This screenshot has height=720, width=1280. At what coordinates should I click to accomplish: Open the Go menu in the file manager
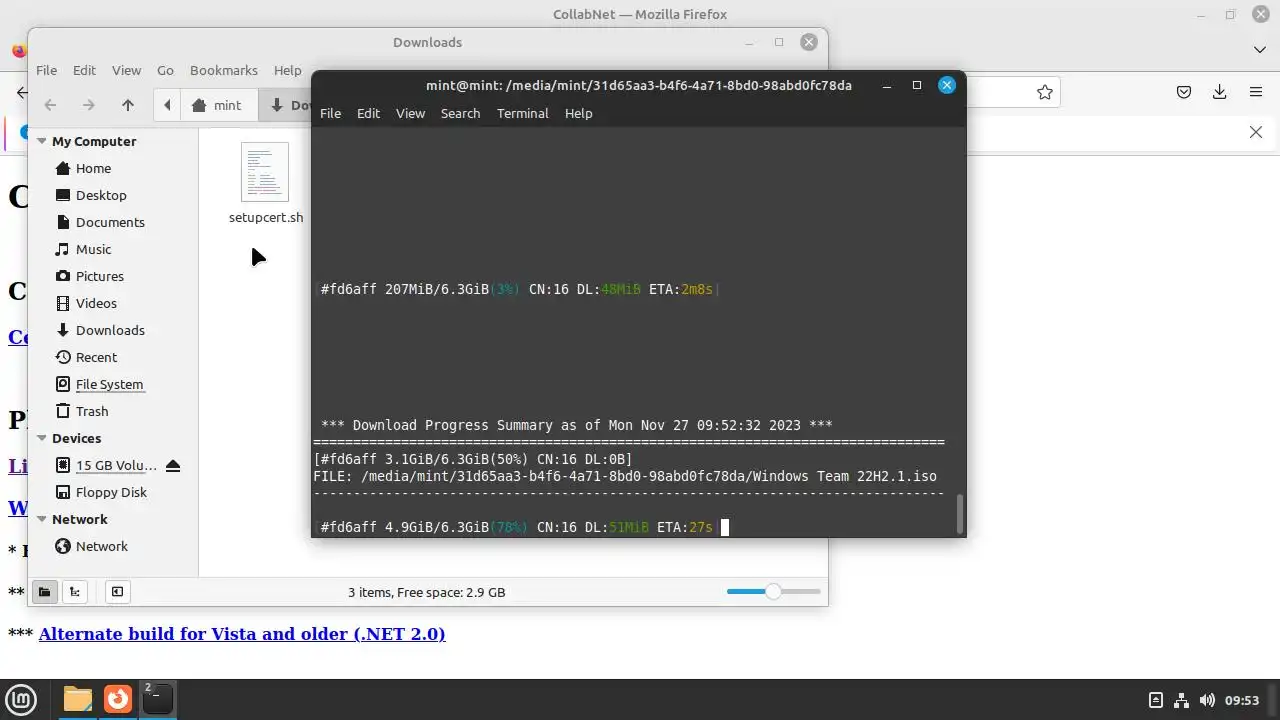[165, 70]
